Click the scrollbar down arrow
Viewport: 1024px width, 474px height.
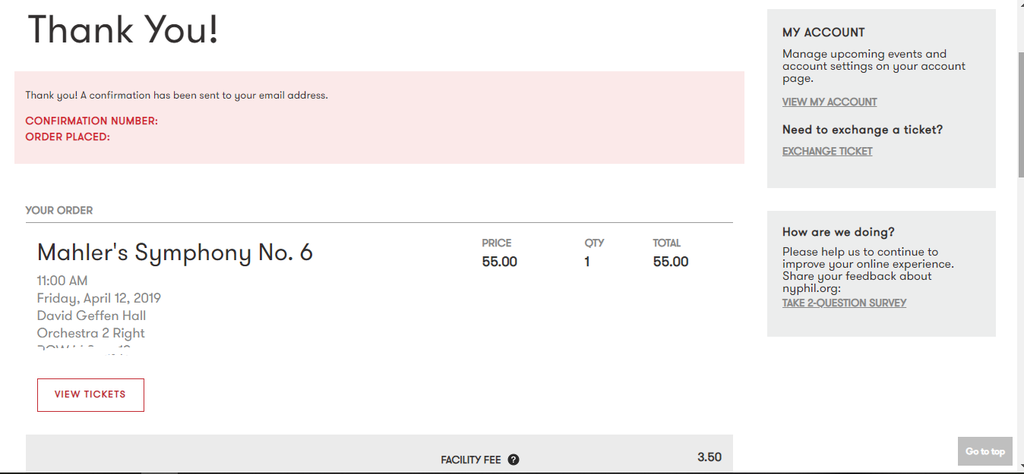1021,466
